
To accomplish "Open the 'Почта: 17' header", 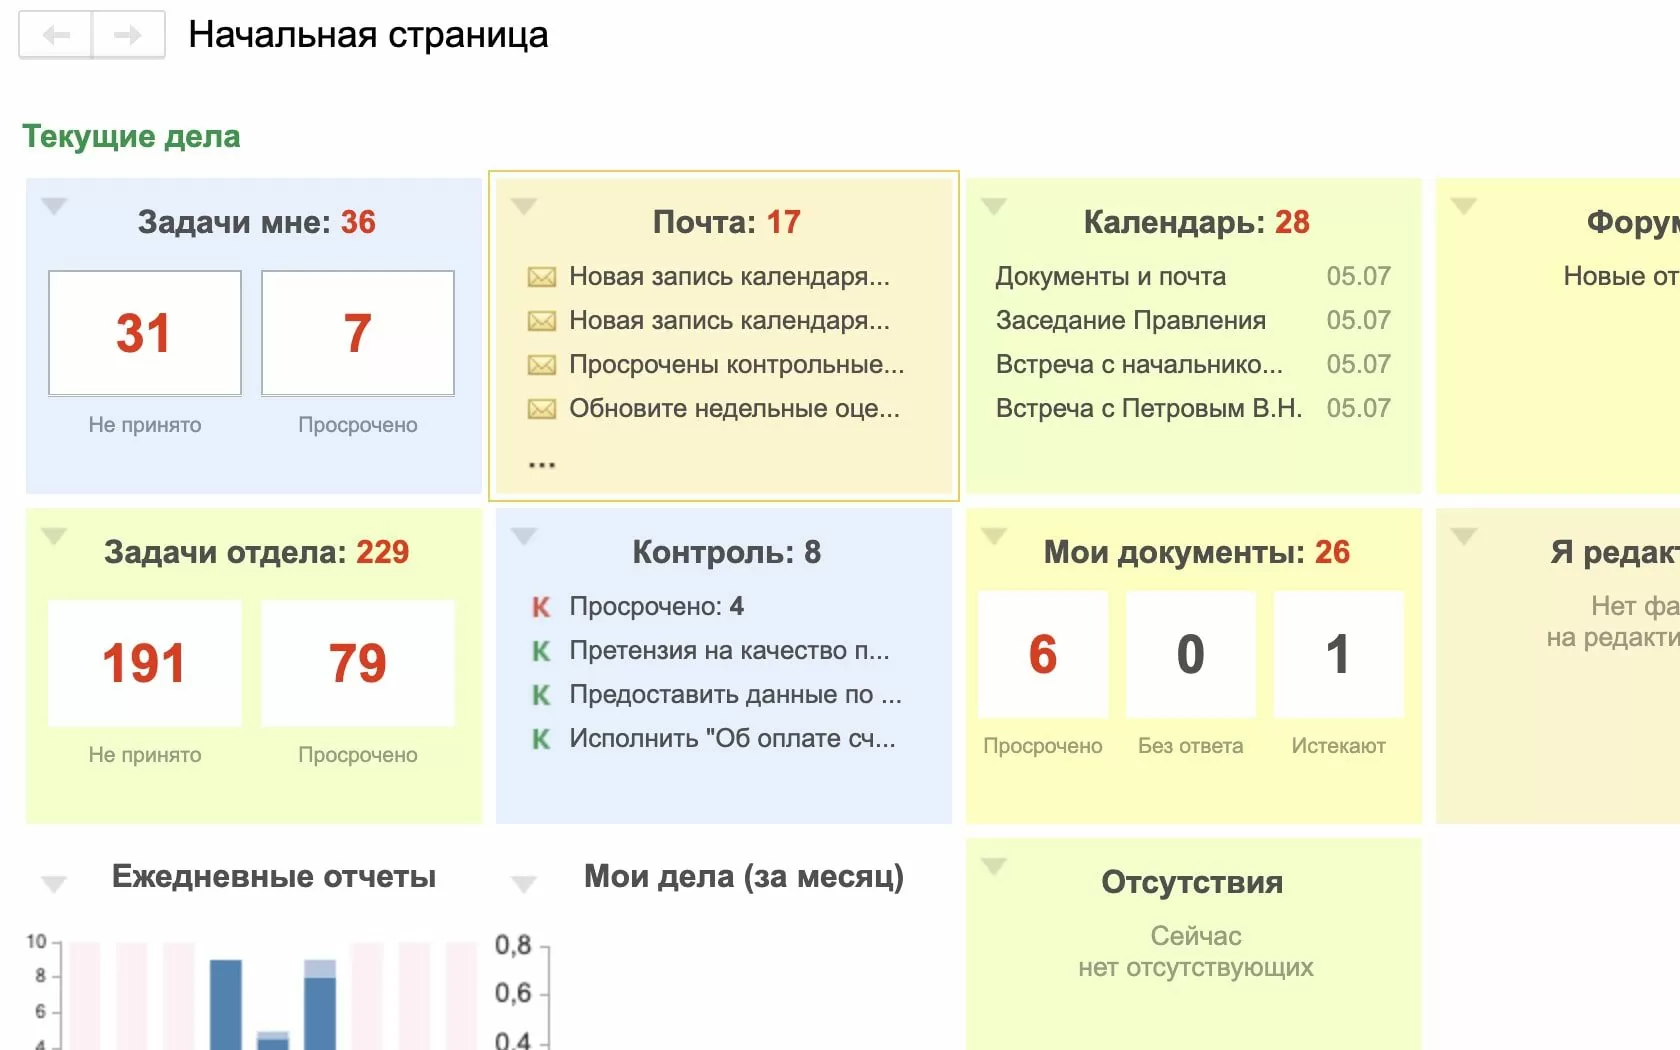I will tap(727, 222).
